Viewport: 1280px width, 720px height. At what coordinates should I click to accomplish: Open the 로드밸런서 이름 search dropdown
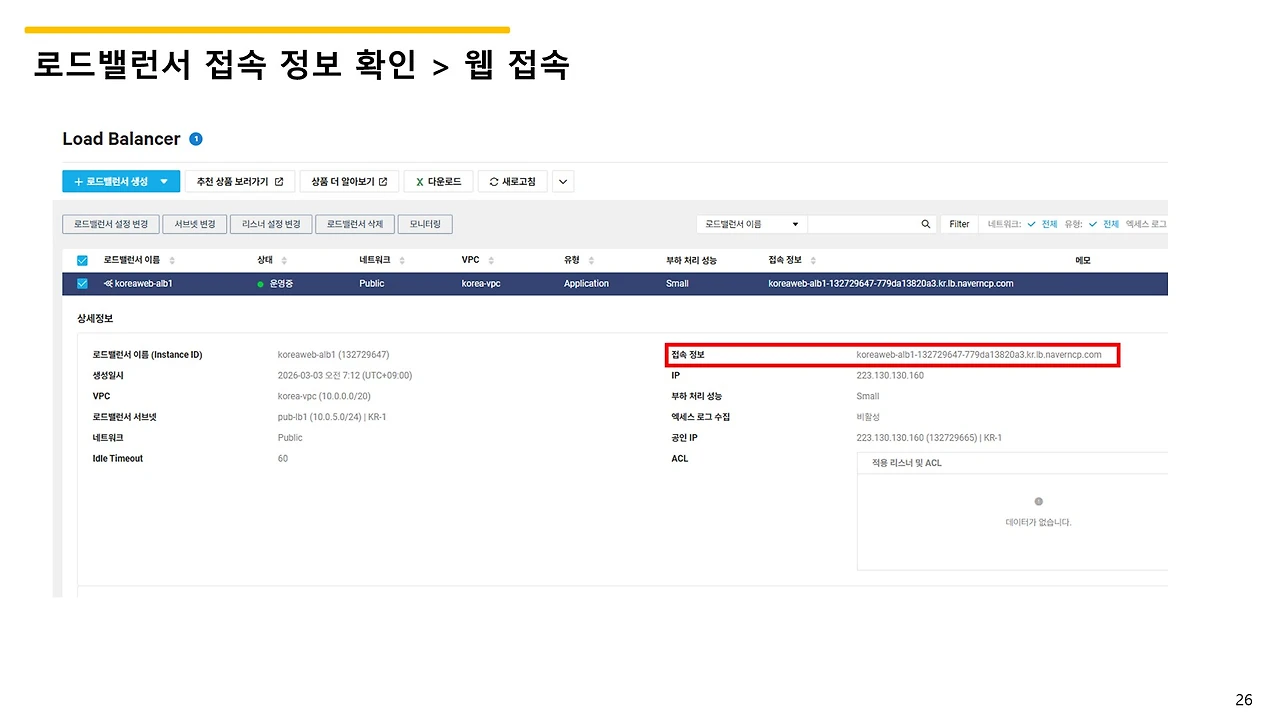click(x=795, y=223)
